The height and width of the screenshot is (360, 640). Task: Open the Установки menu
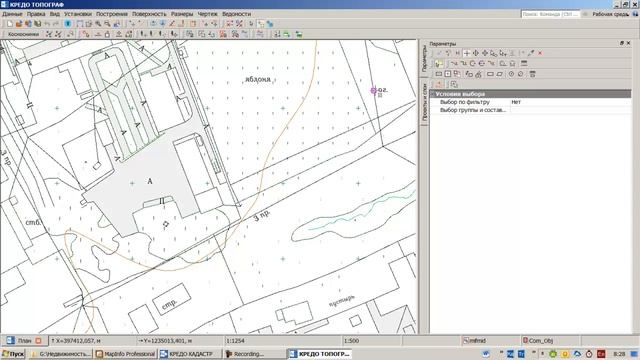tap(78, 14)
